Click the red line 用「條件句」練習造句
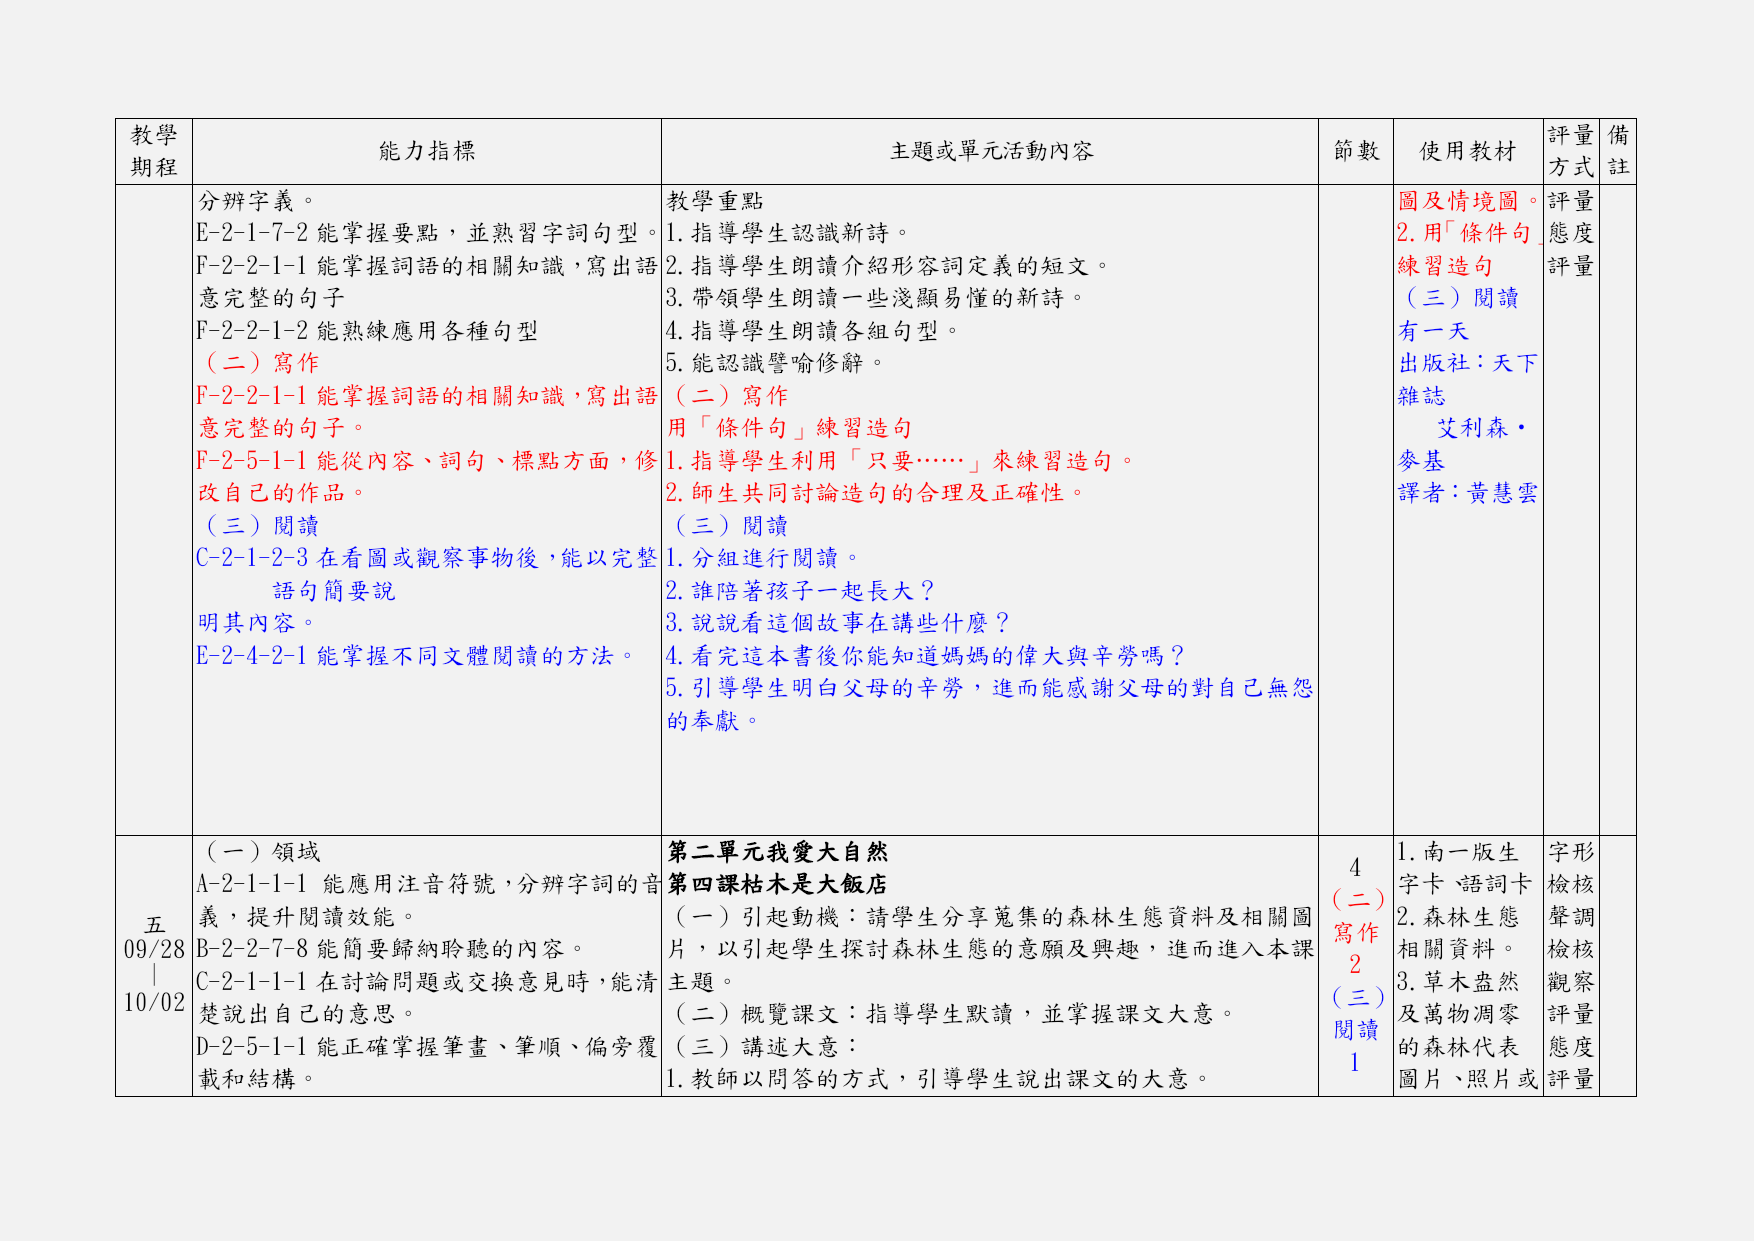This screenshot has width=1754, height=1241. click(789, 428)
